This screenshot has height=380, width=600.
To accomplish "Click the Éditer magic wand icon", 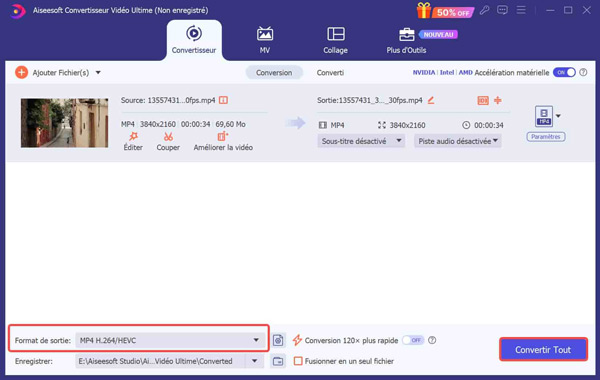I will tap(133, 136).
